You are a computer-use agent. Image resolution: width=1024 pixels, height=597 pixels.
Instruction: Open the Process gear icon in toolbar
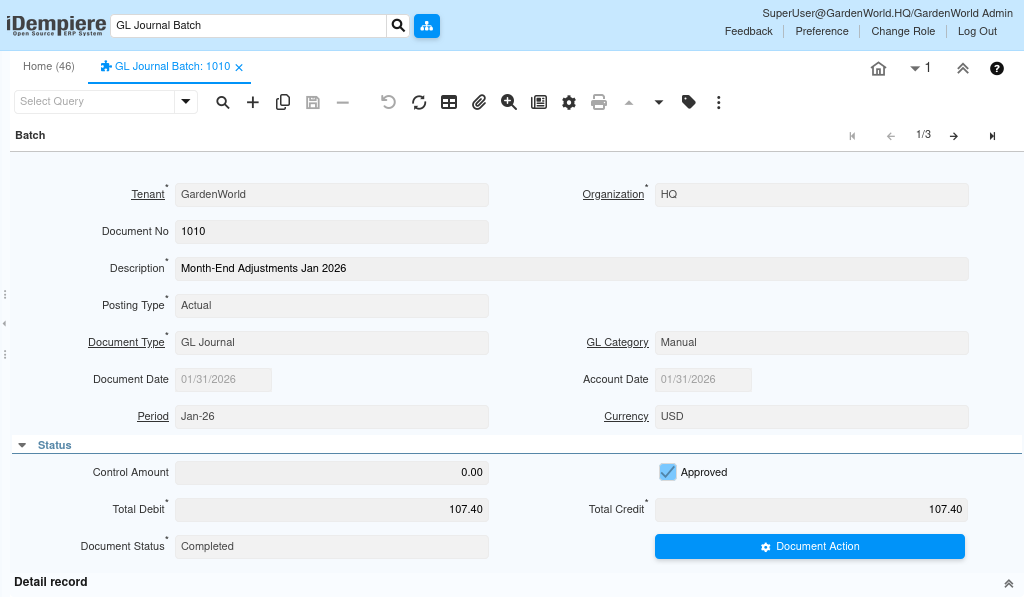tap(569, 102)
